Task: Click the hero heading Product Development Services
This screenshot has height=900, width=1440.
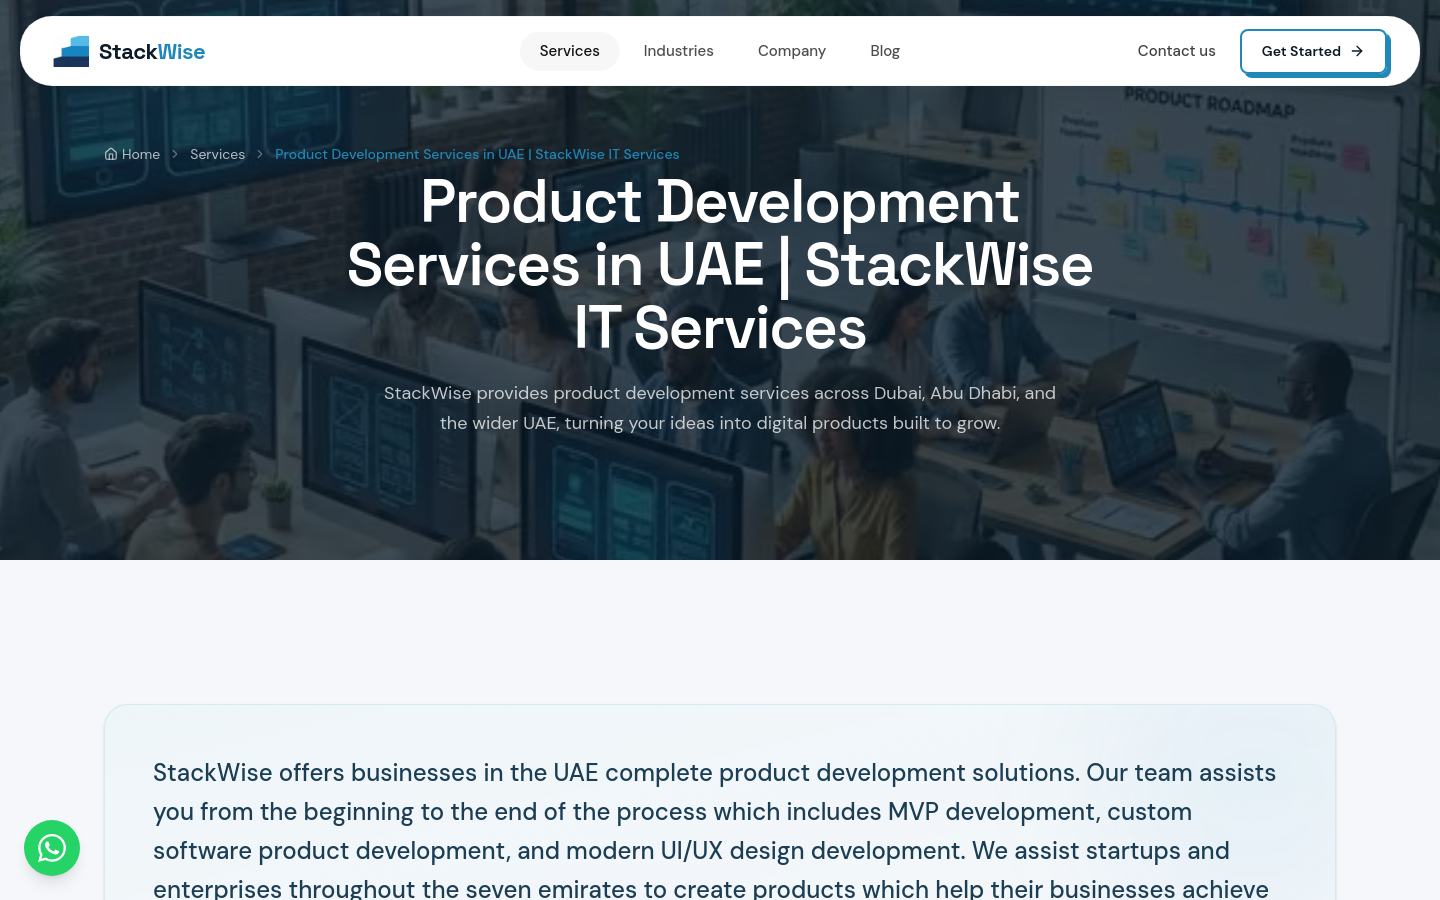Action: coord(720,265)
